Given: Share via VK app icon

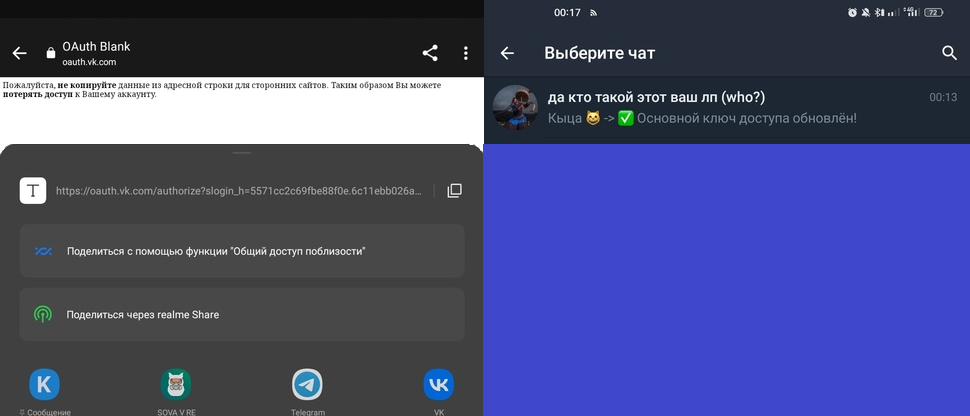Looking at the screenshot, I should click(439, 384).
